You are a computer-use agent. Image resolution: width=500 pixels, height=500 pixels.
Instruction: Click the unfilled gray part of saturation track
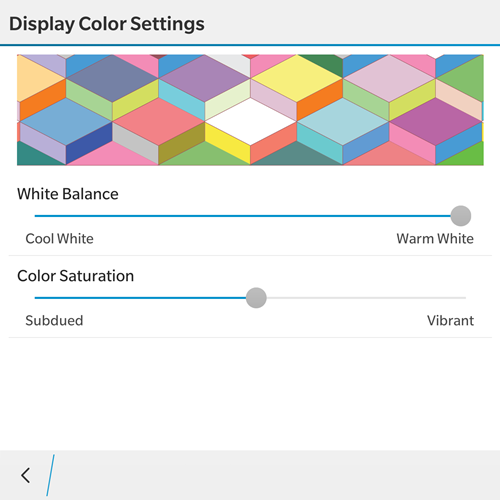click(366, 298)
